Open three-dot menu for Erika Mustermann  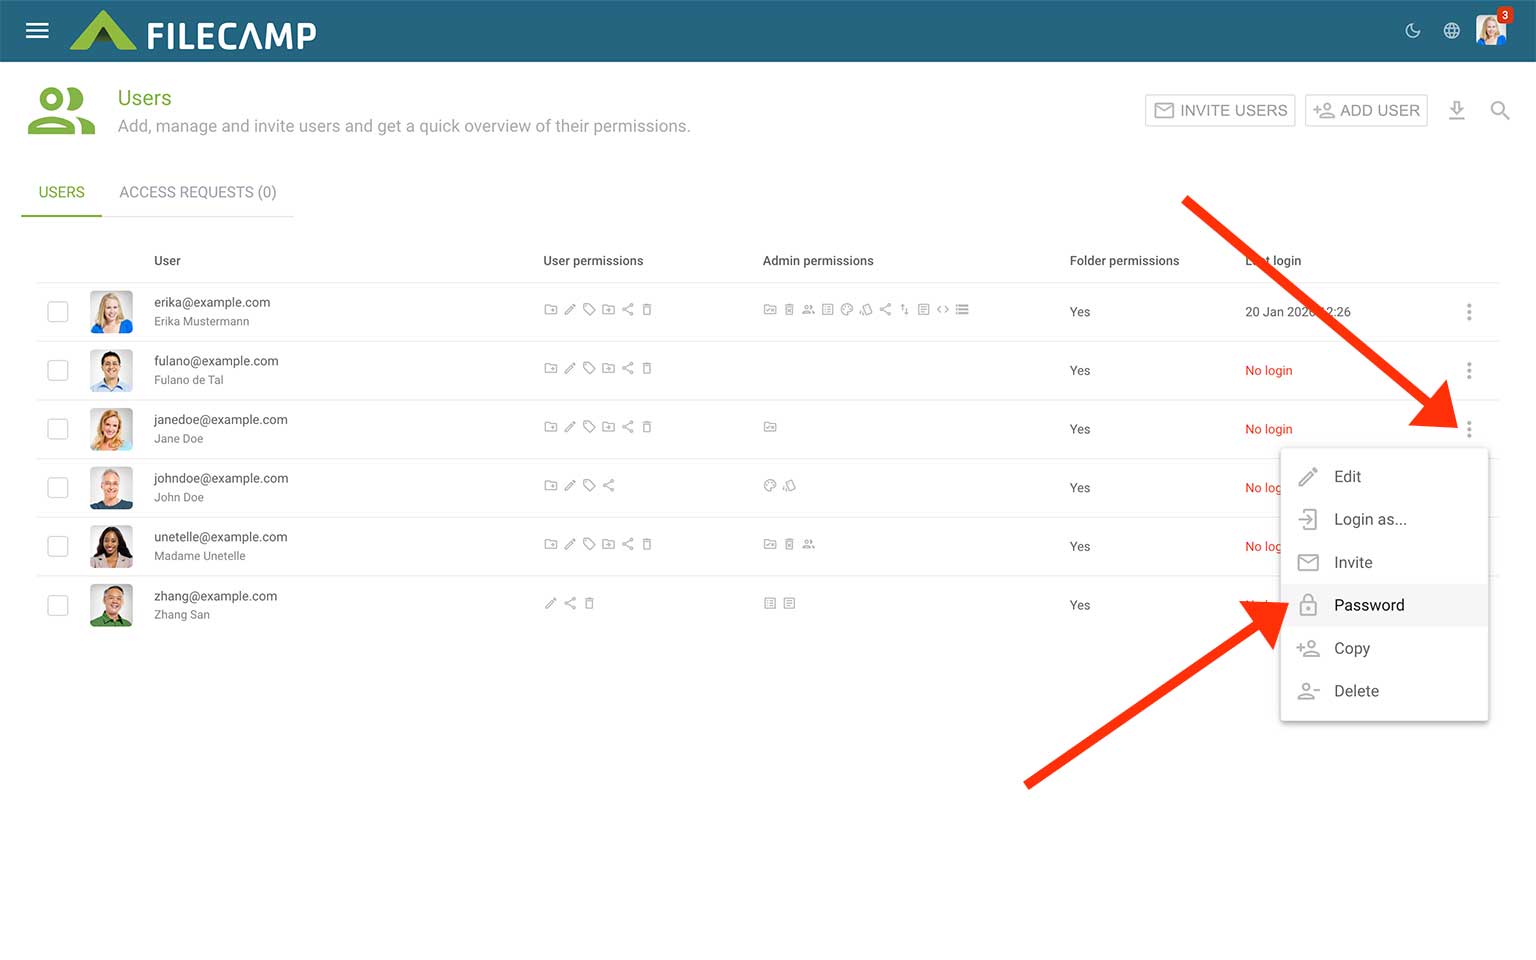(x=1469, y=312)
